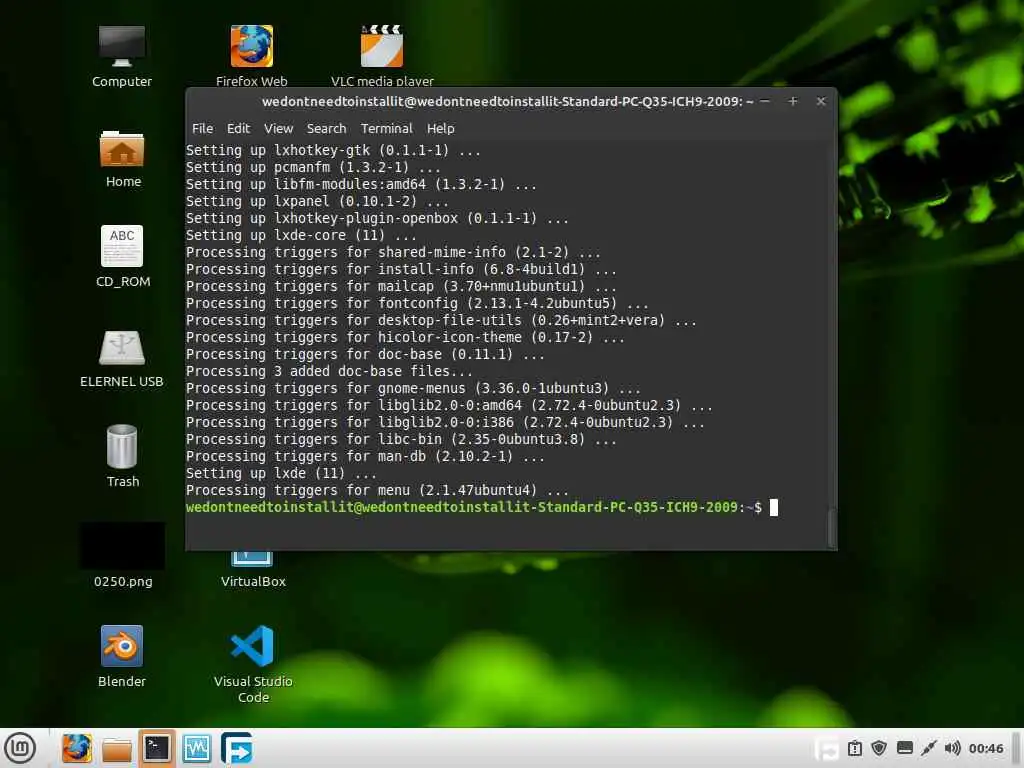The image size is (1024, 768).
Task: Click the 'Setting up lxde (11)' line
Action: coord(281,473)
